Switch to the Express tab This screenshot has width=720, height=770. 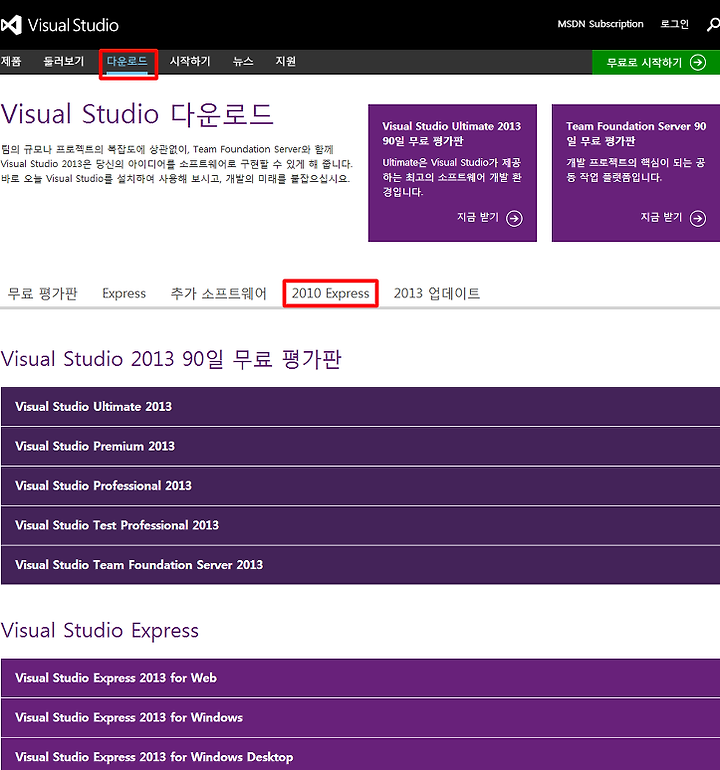[x=124, y=293]
